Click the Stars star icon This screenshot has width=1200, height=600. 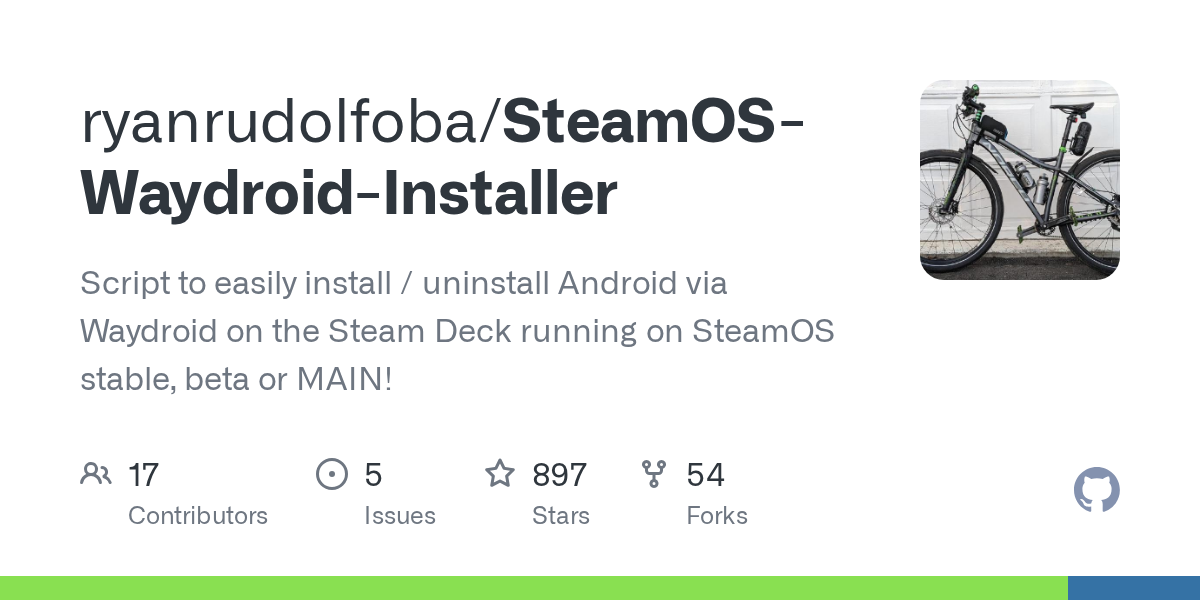tap(500, 474)
